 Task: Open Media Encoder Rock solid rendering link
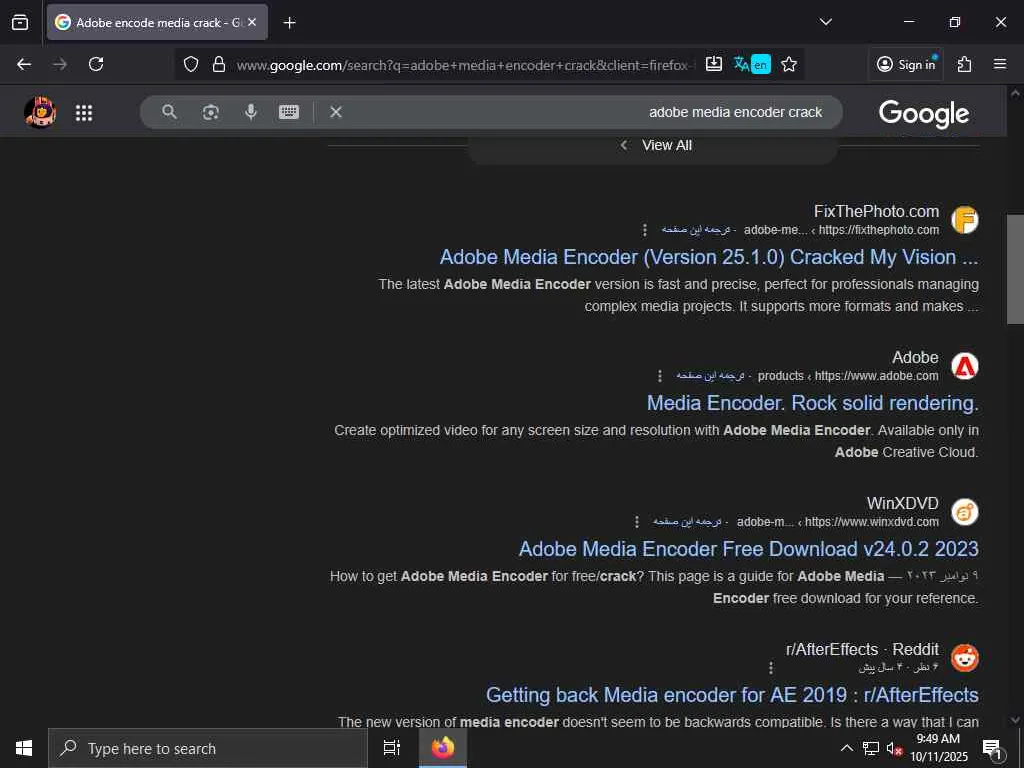click(x=812, y=403)
